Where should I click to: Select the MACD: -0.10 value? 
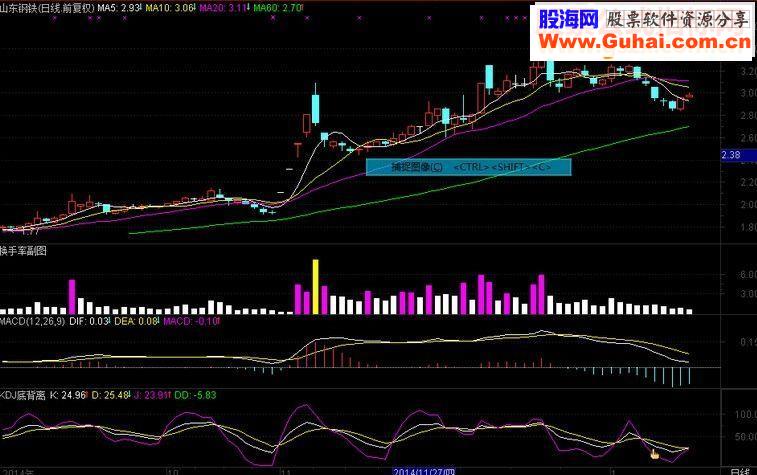(192, 321)
